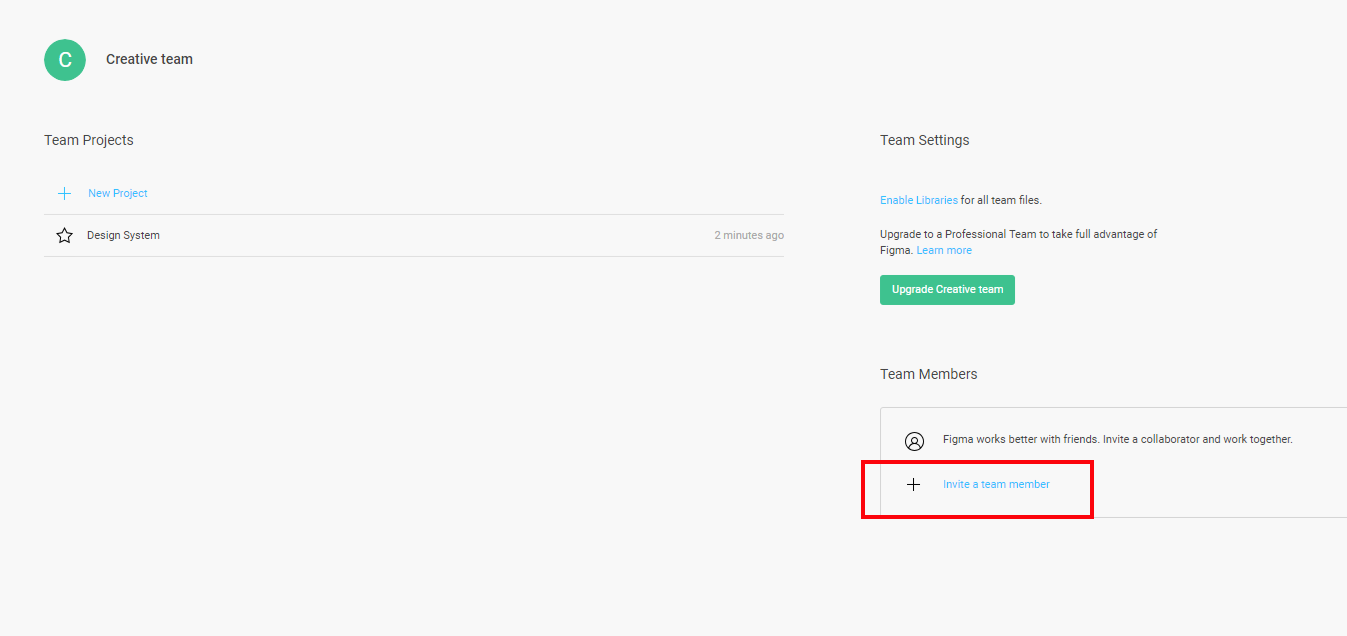
Task: Click the green Creative team avatar
Action: coord(65,60)
